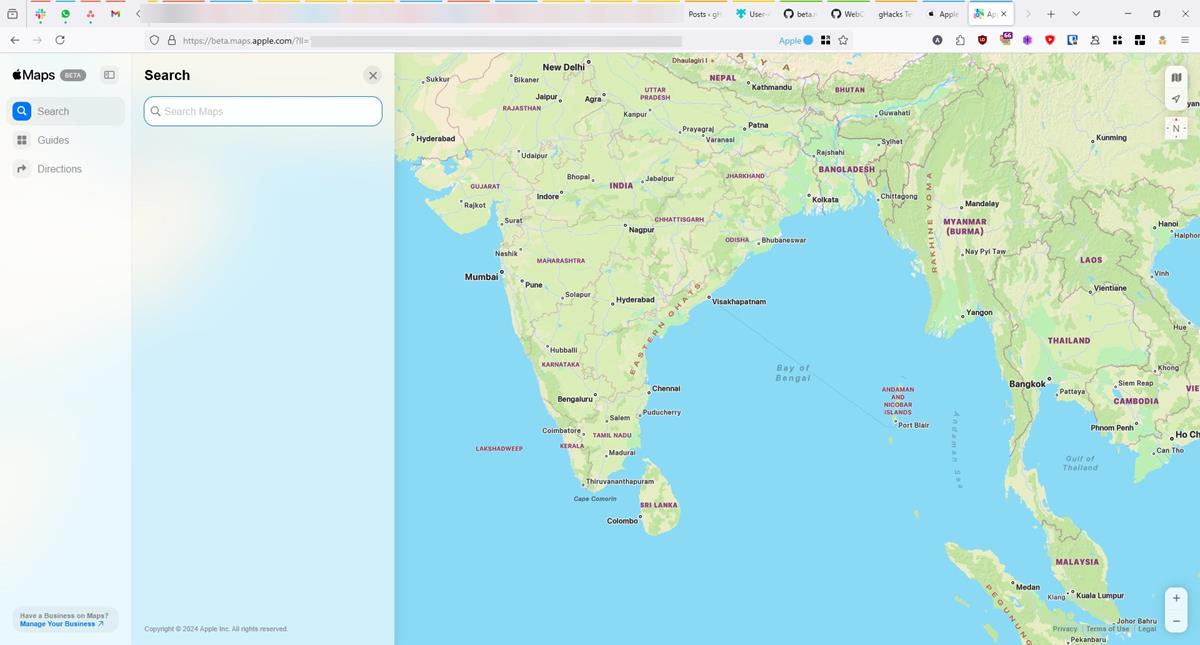
Task: Toggle the Maps sidebar panel
Action: click(x=110, y=75)
